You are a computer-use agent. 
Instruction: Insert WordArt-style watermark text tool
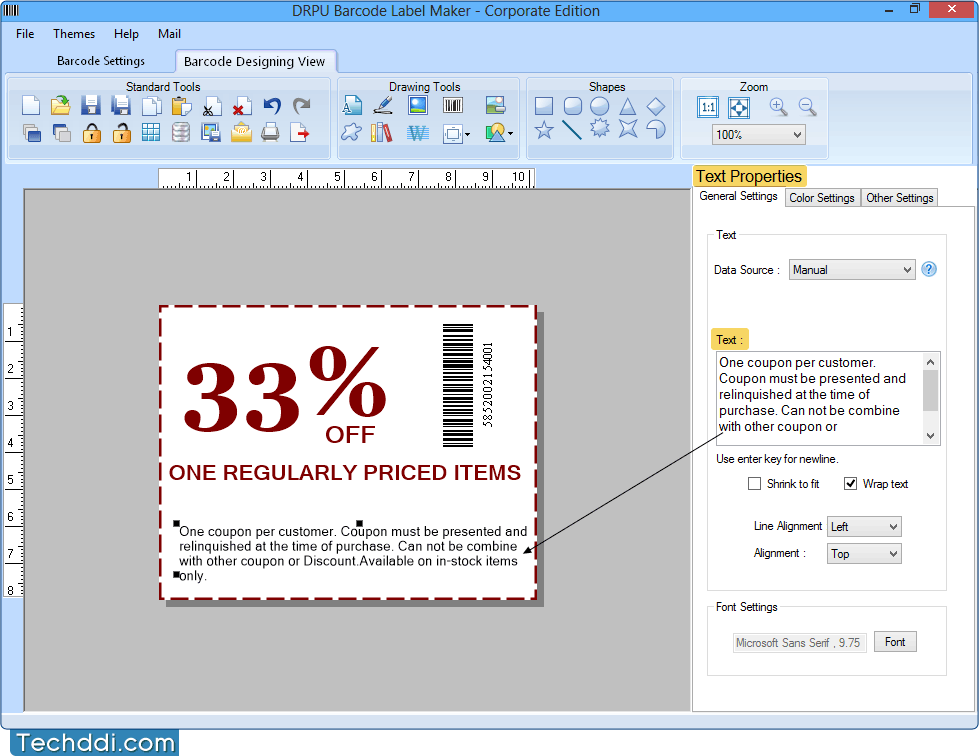coord(418,133)
